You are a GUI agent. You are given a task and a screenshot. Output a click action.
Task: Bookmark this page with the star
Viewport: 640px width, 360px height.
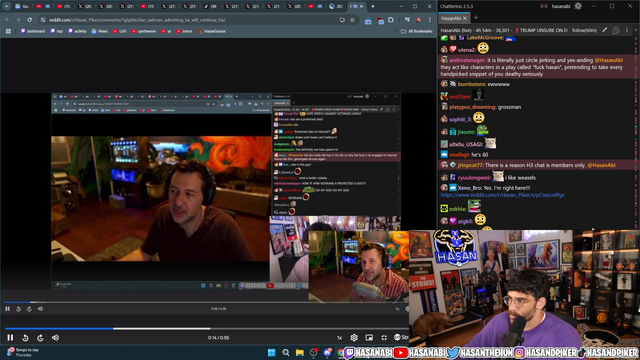(x=352, y=20)
